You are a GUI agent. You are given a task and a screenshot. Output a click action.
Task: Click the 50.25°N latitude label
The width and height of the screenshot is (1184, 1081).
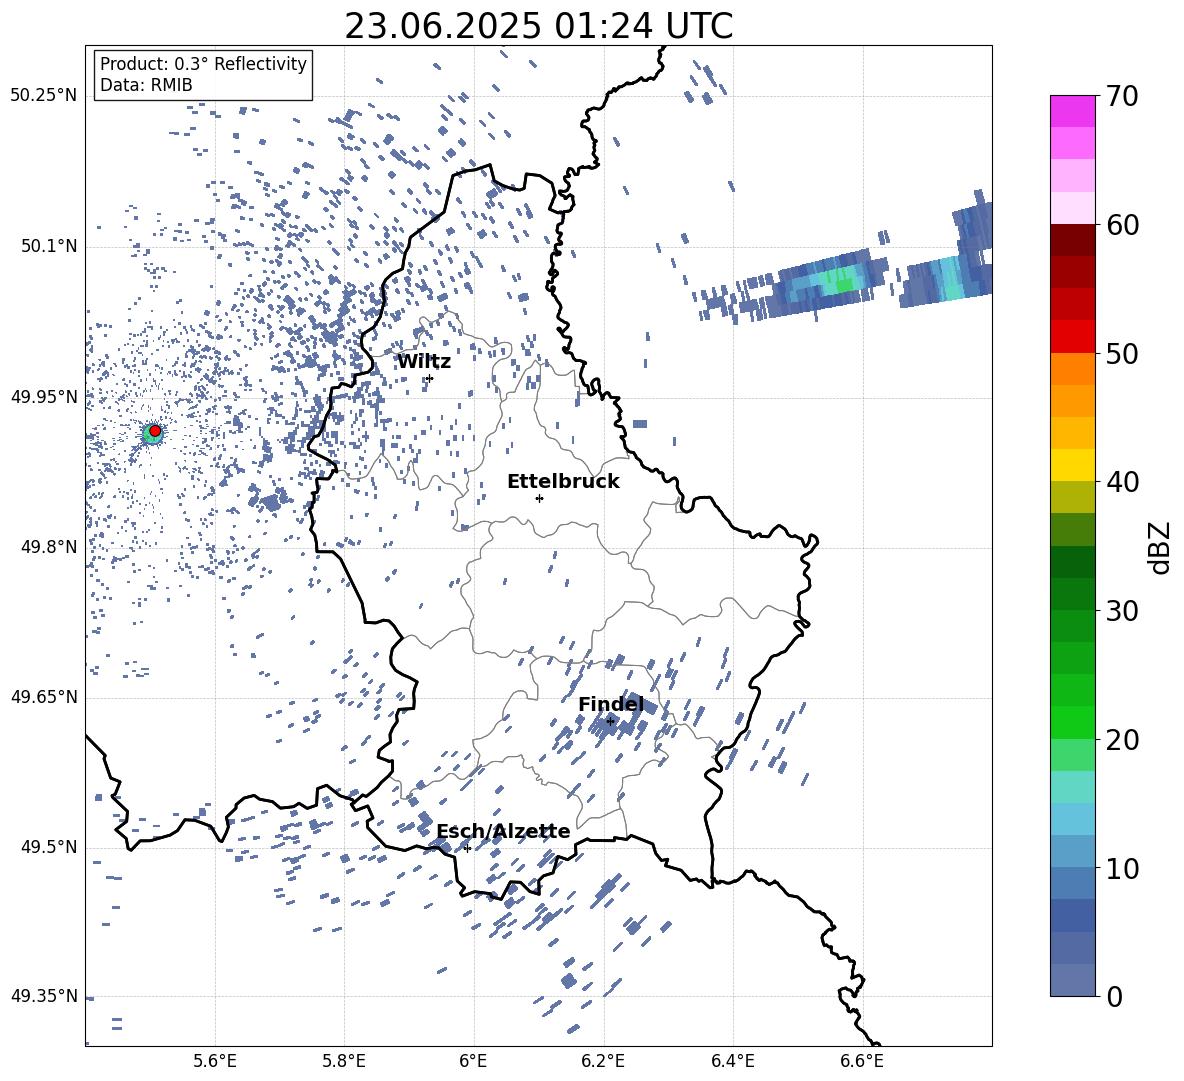coord(44,96)
